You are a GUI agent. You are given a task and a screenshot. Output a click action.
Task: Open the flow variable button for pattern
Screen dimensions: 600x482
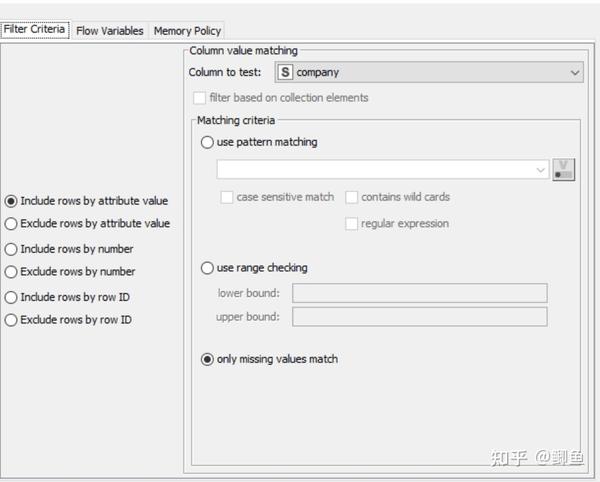click(x=563, y=169)
